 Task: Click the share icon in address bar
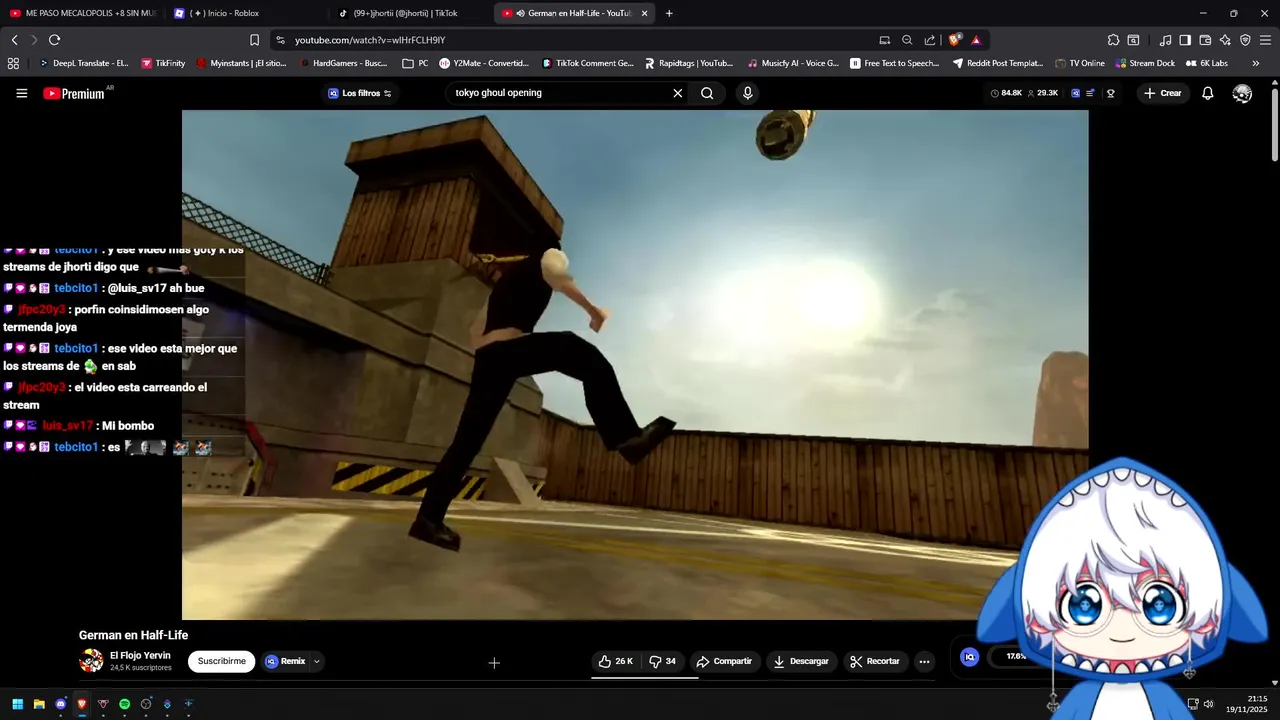930,40
